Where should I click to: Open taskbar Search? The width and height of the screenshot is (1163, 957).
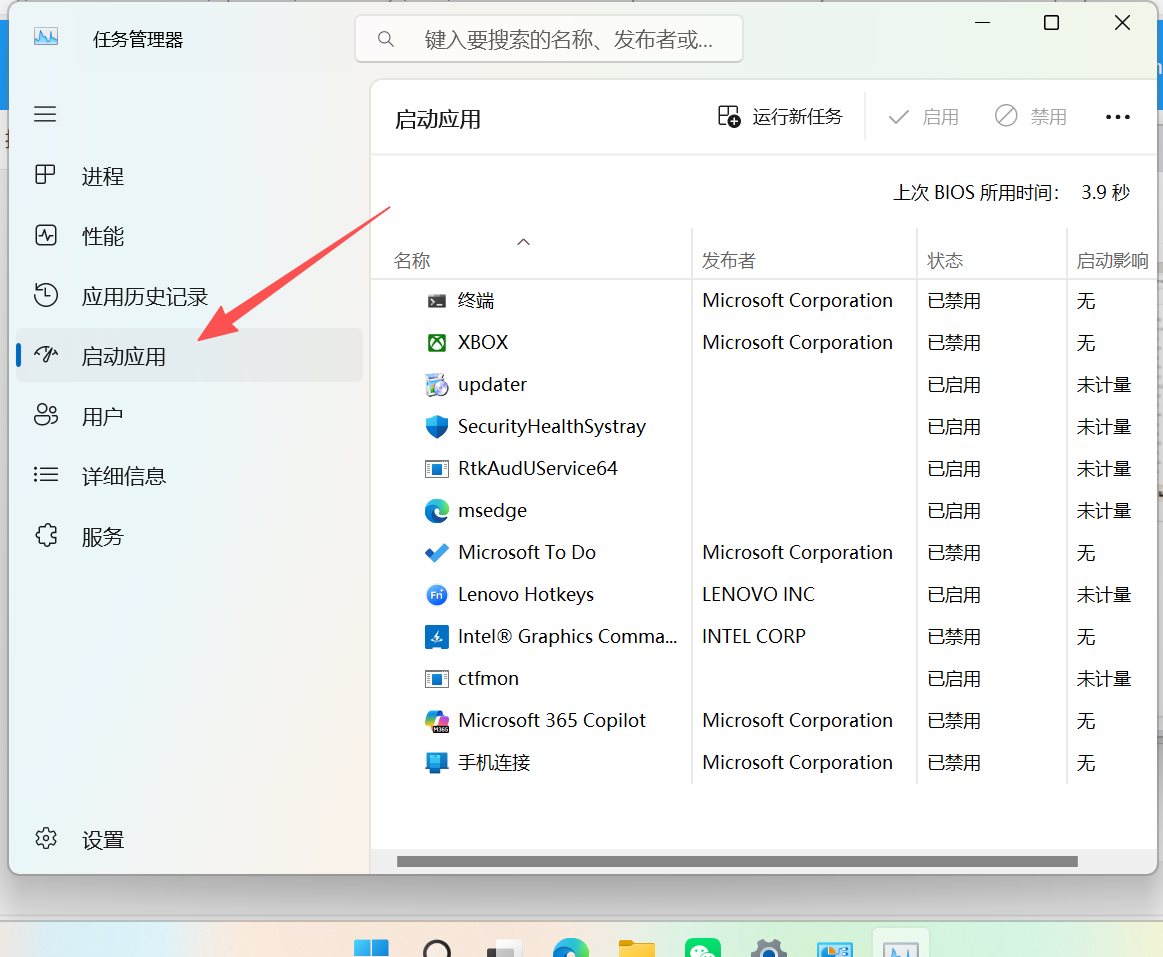pos(437,947)
